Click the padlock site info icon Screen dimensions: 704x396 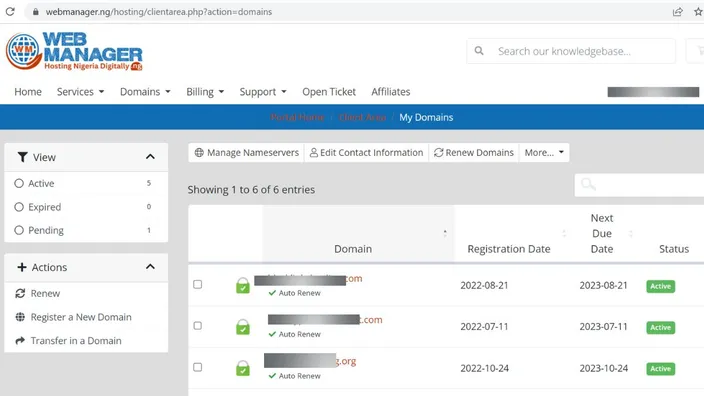click(x=35, y=12)
